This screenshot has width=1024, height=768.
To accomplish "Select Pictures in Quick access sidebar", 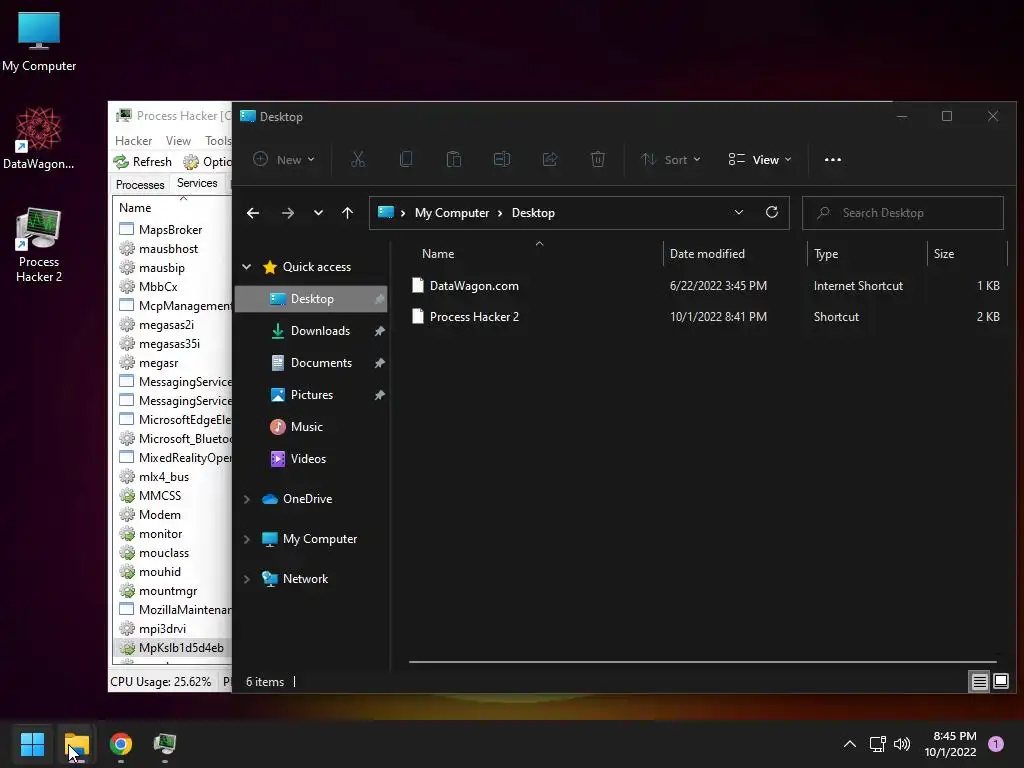I will (x=311, y=395).
